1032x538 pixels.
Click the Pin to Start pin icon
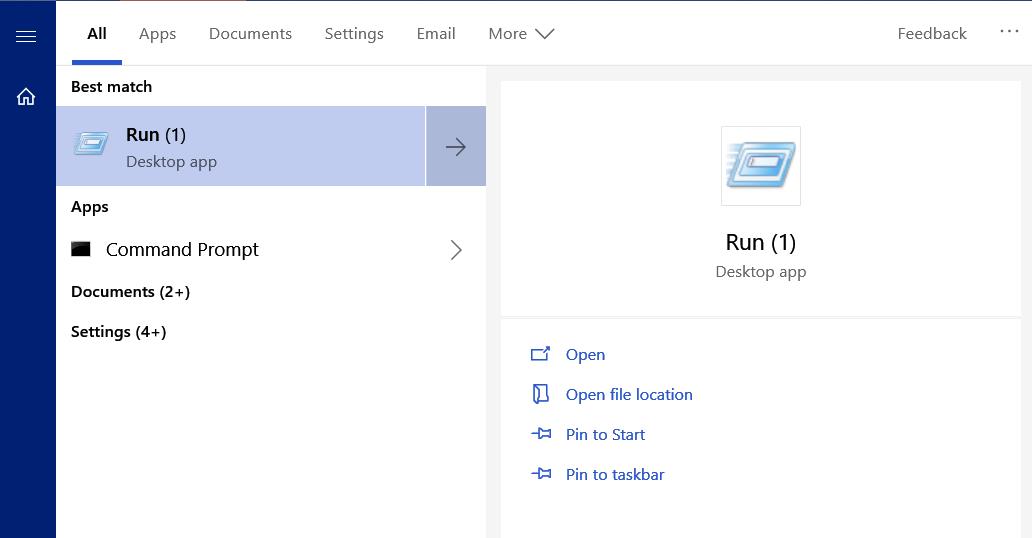tap(541, 434)
